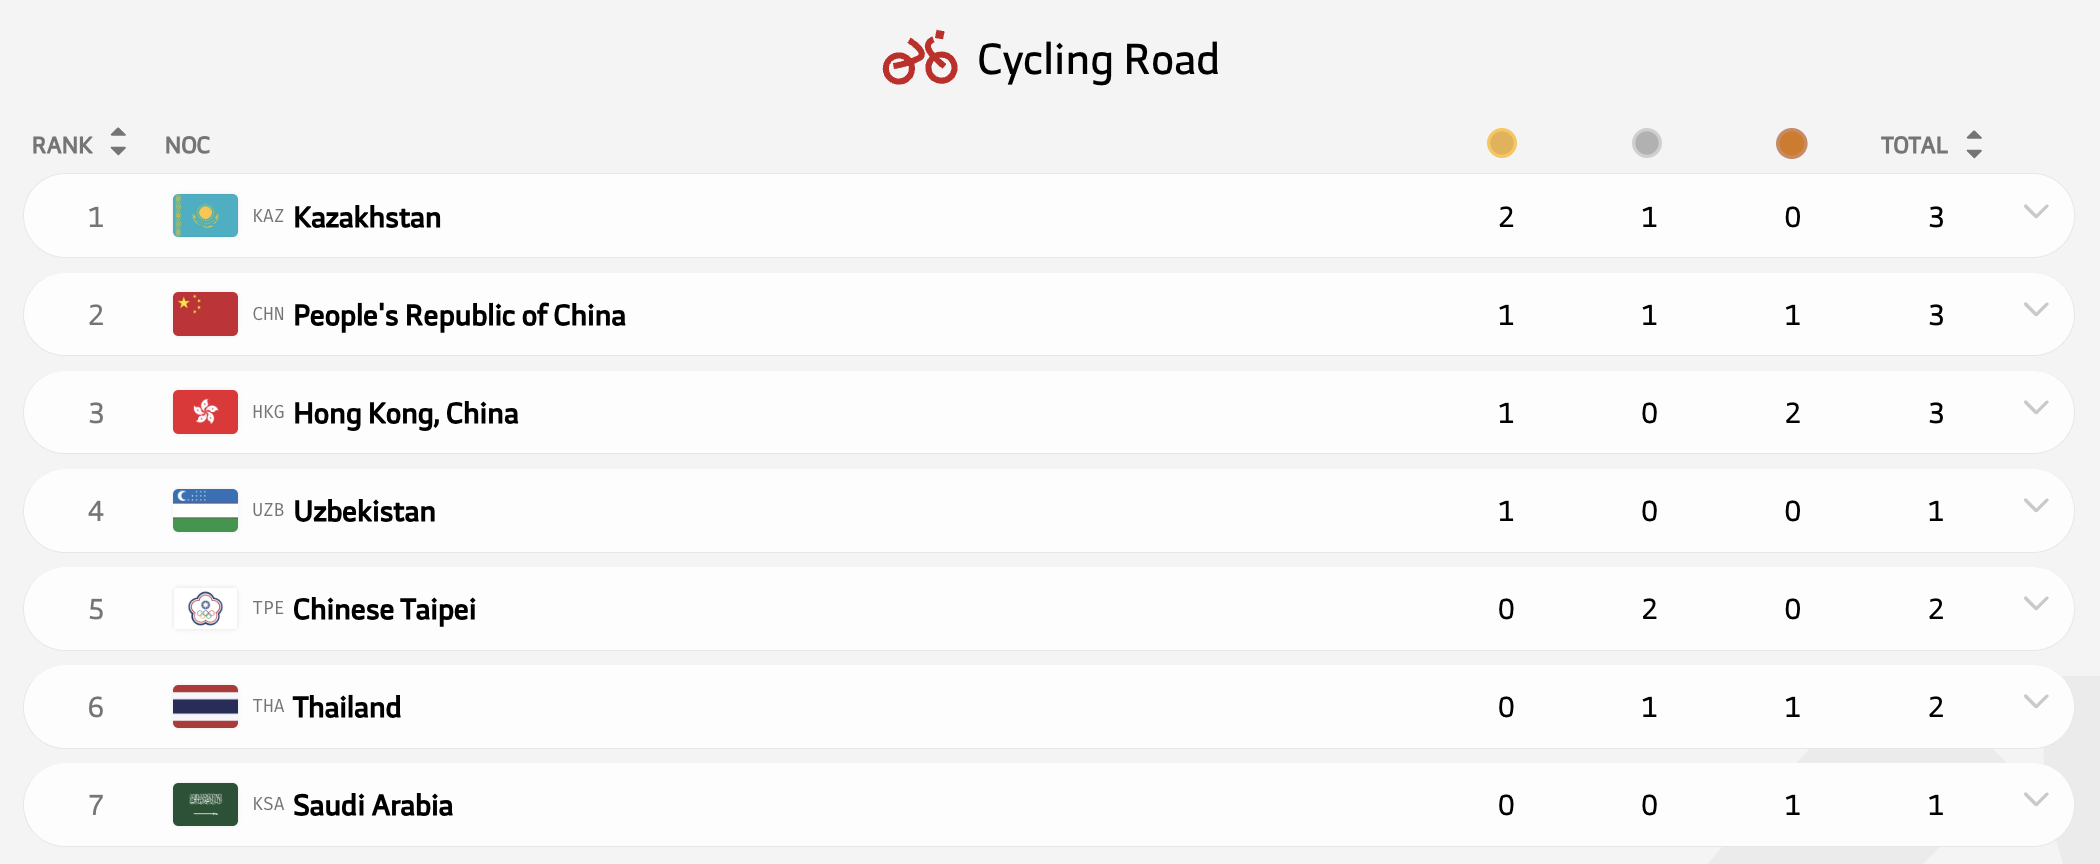Image resolution: width=2100 pixels, height=864 pixels.
Task: Sort the table by the TOTAL arrows
Action: [x=1973, y=144]
